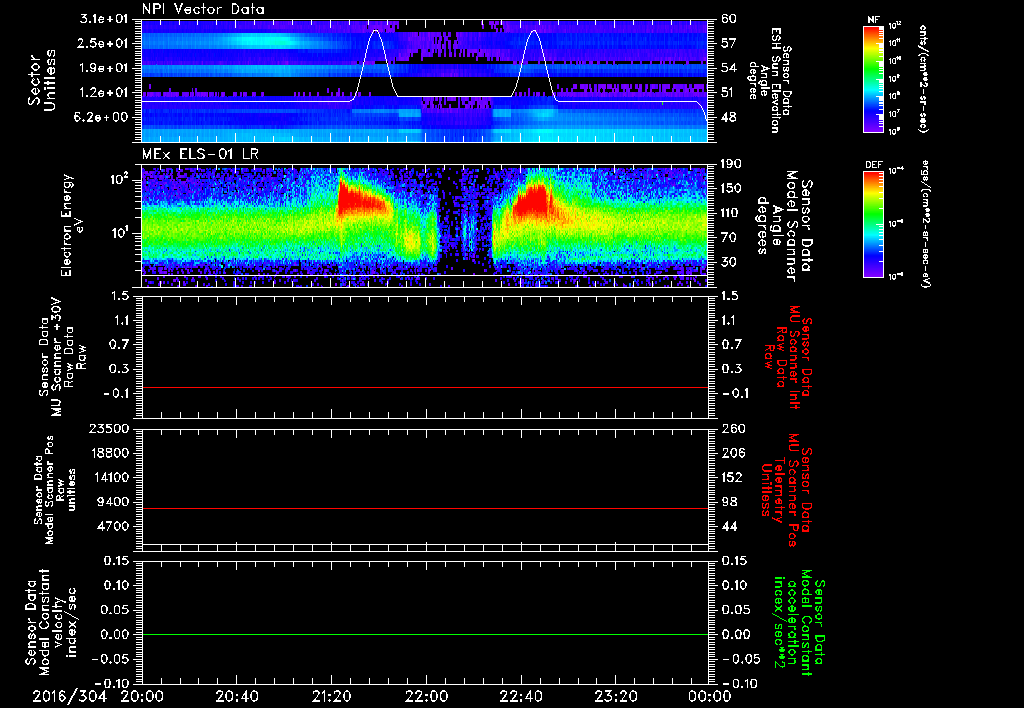Viewport: 1024px width, 708px height.
Task: Click the red electron flux burst after 21:20
Action: click(x=362, y=199)
